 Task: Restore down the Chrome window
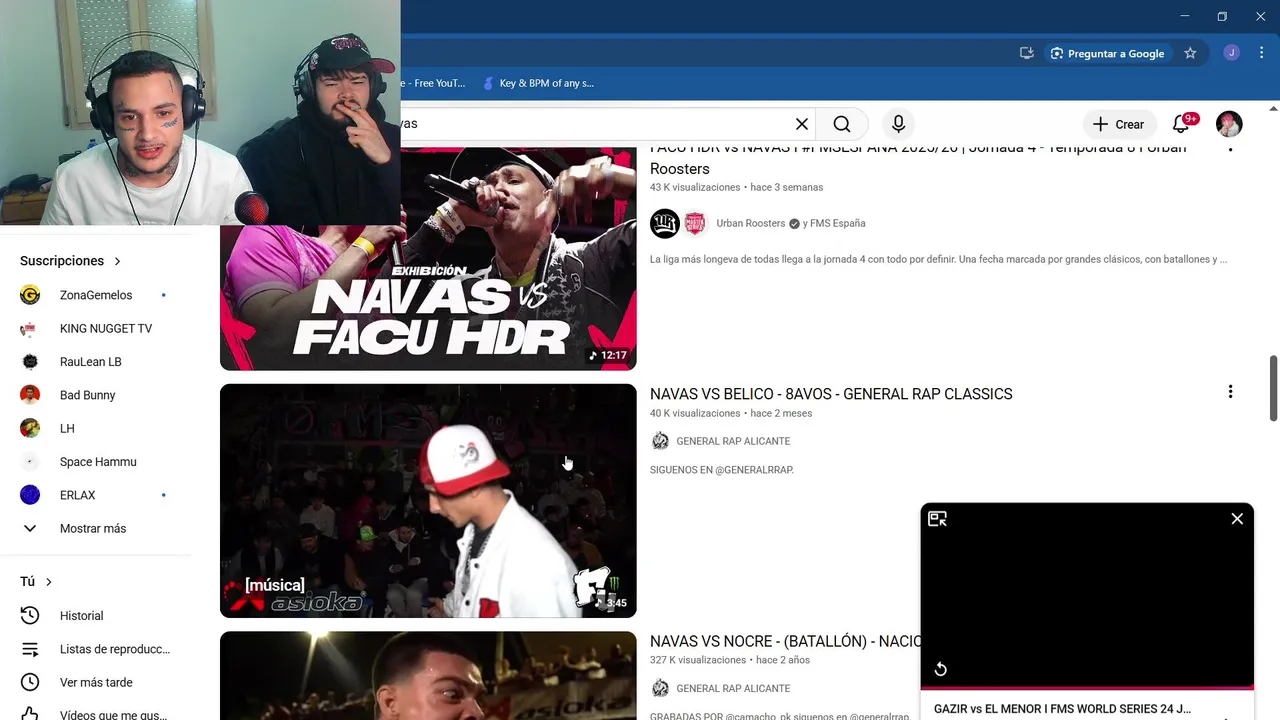coord(1222,16)
